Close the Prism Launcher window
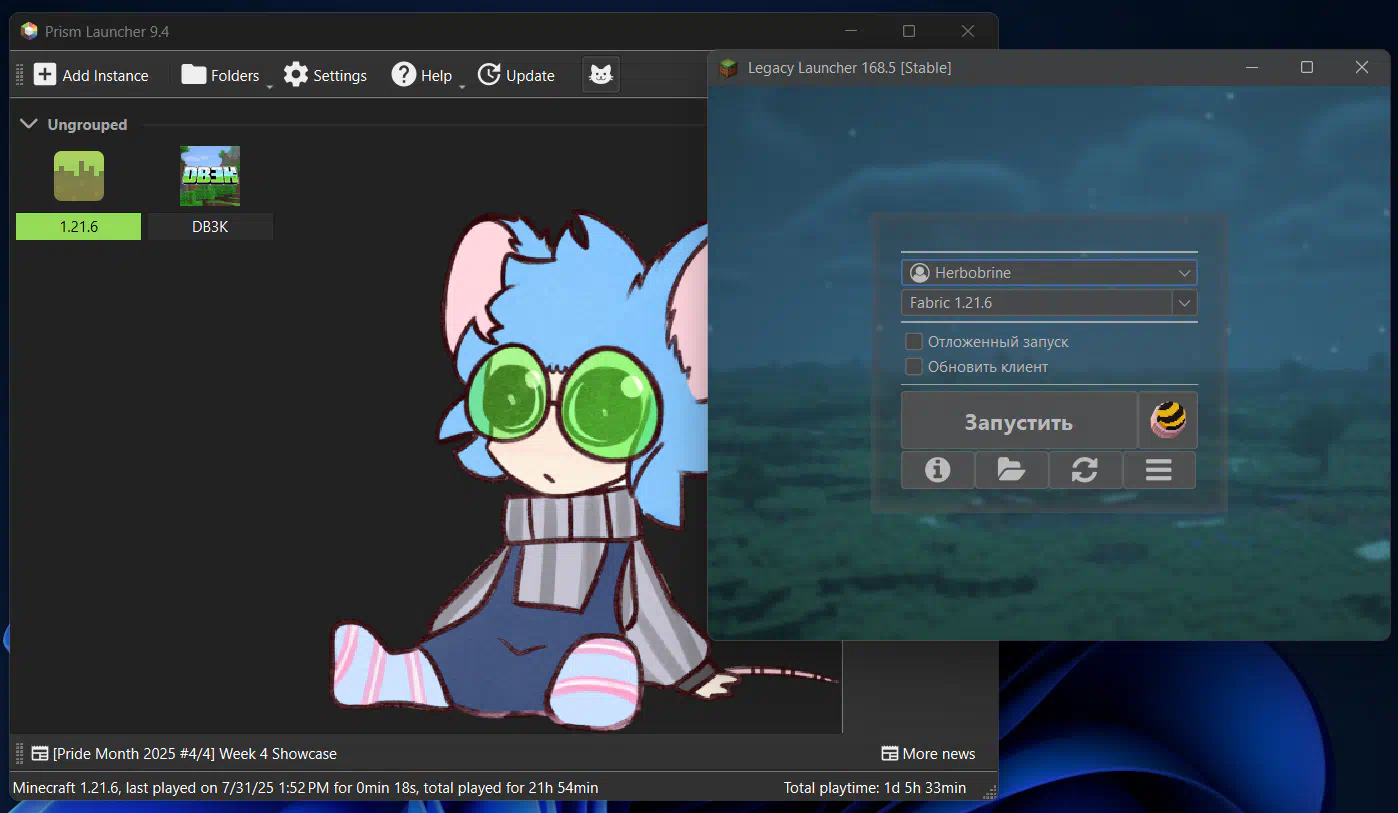The width and height of the screenshot is (1398, 813). [968, 31]
